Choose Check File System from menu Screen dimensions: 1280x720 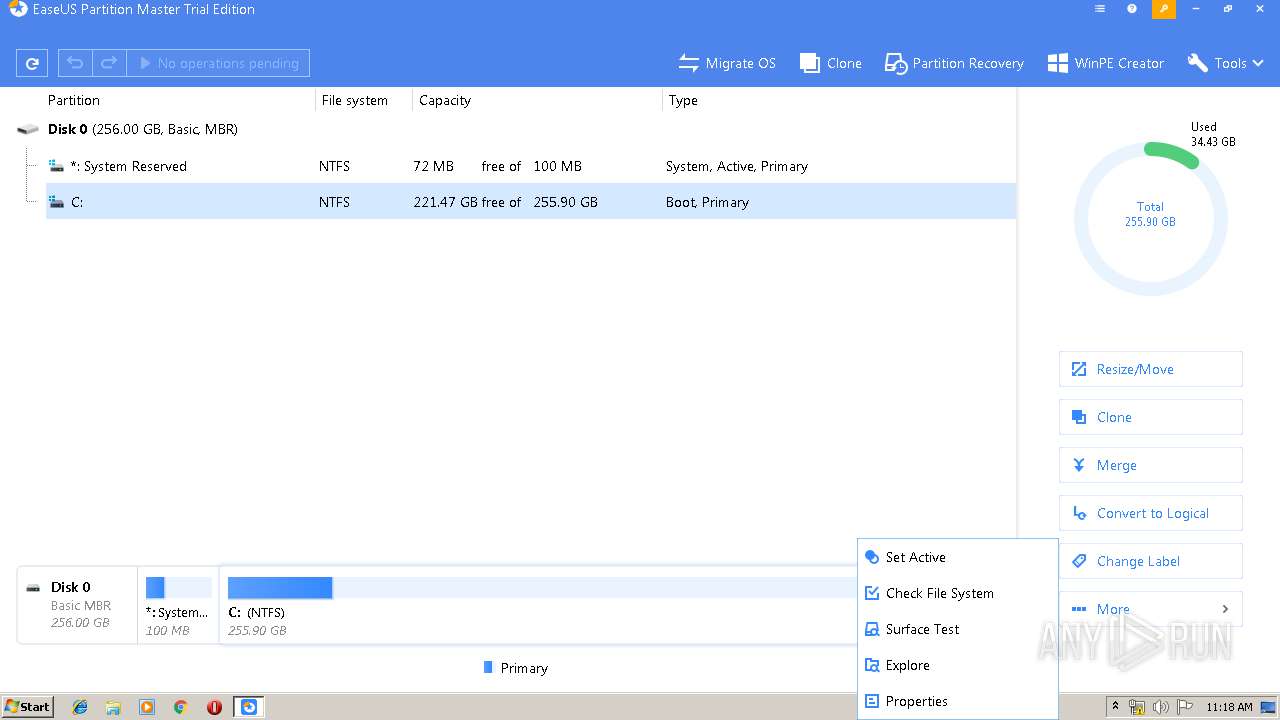(958, 593)
